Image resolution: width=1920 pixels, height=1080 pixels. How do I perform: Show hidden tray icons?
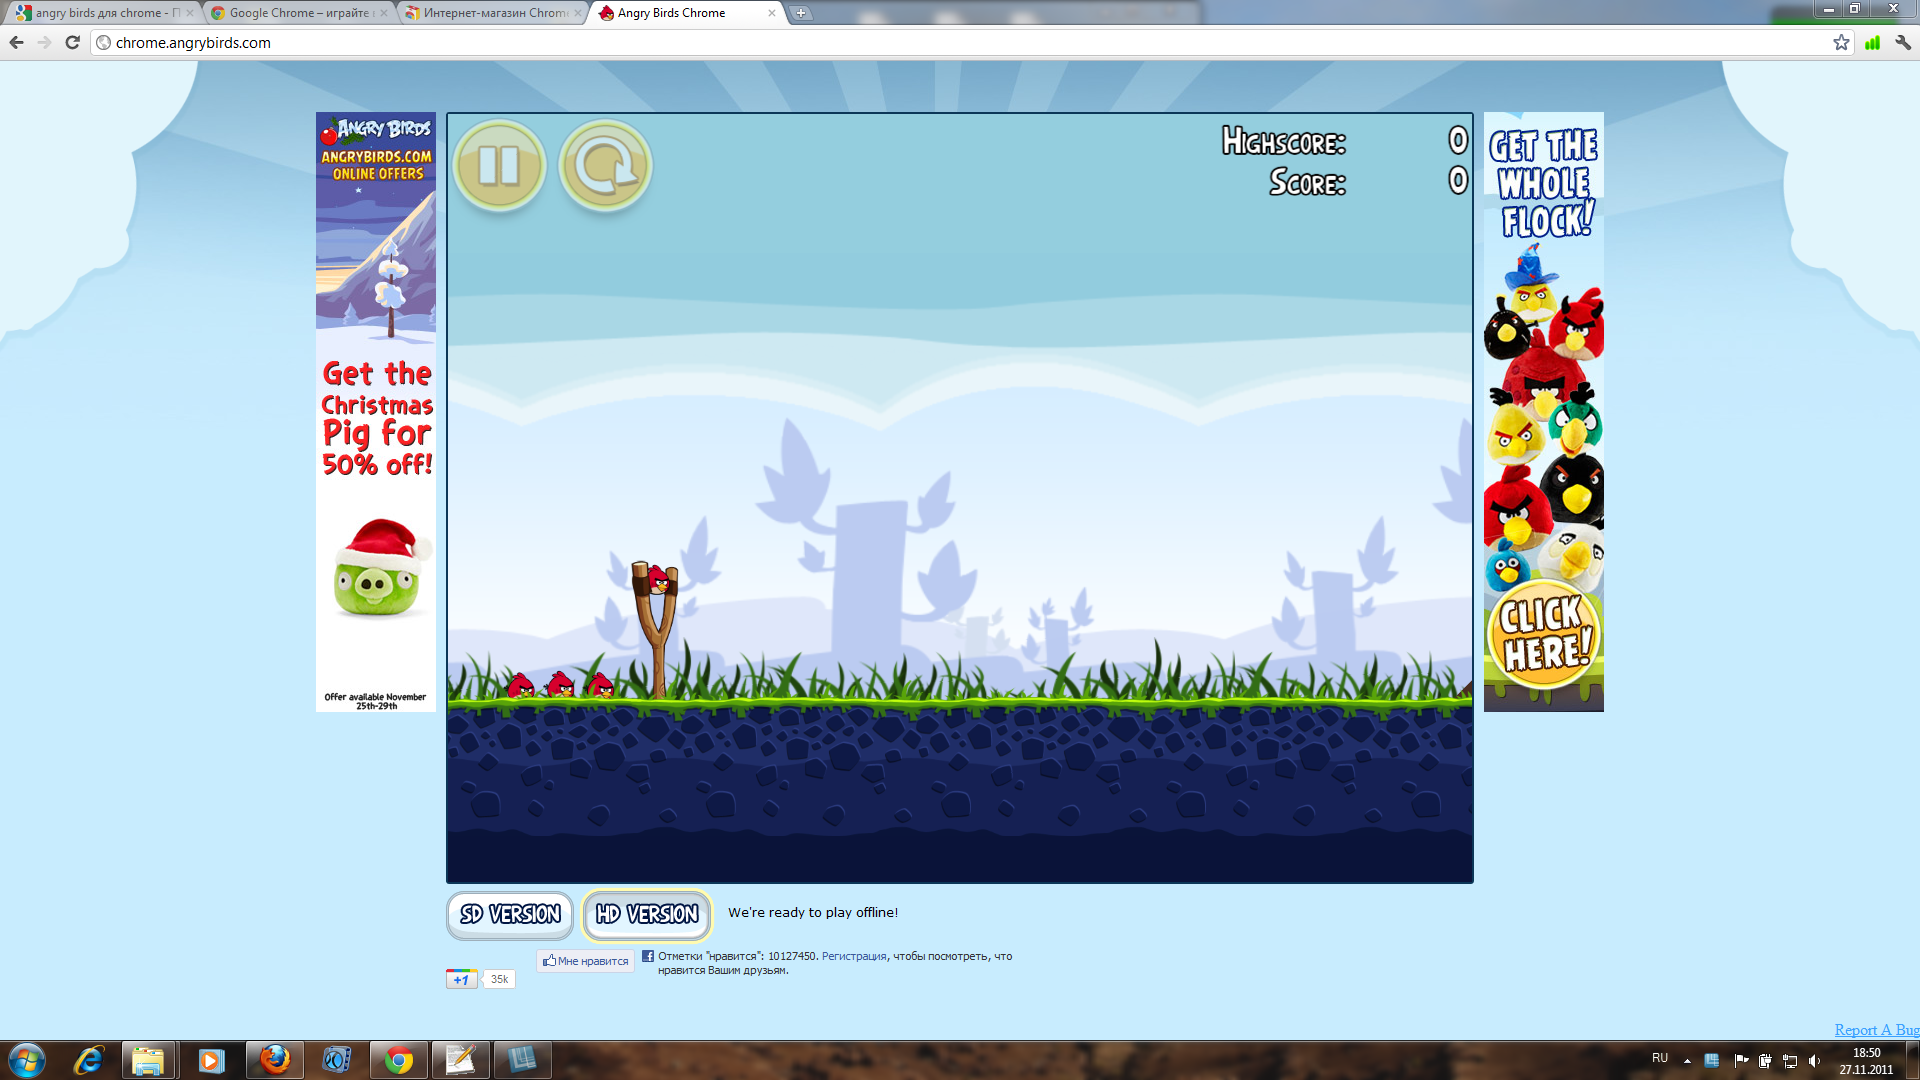click(x=1687, y=1060)
